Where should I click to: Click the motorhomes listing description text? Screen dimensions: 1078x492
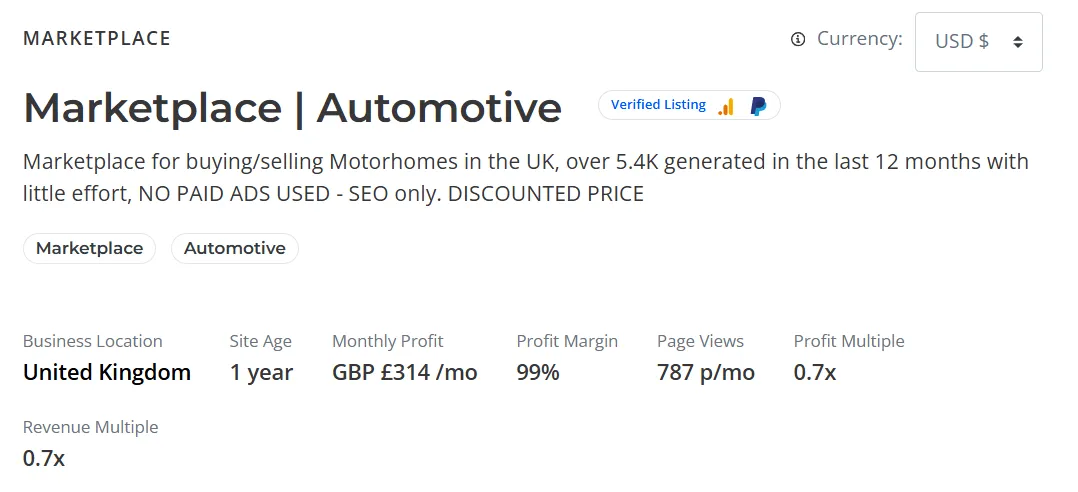pyautogui.click(x=525, y=177)
